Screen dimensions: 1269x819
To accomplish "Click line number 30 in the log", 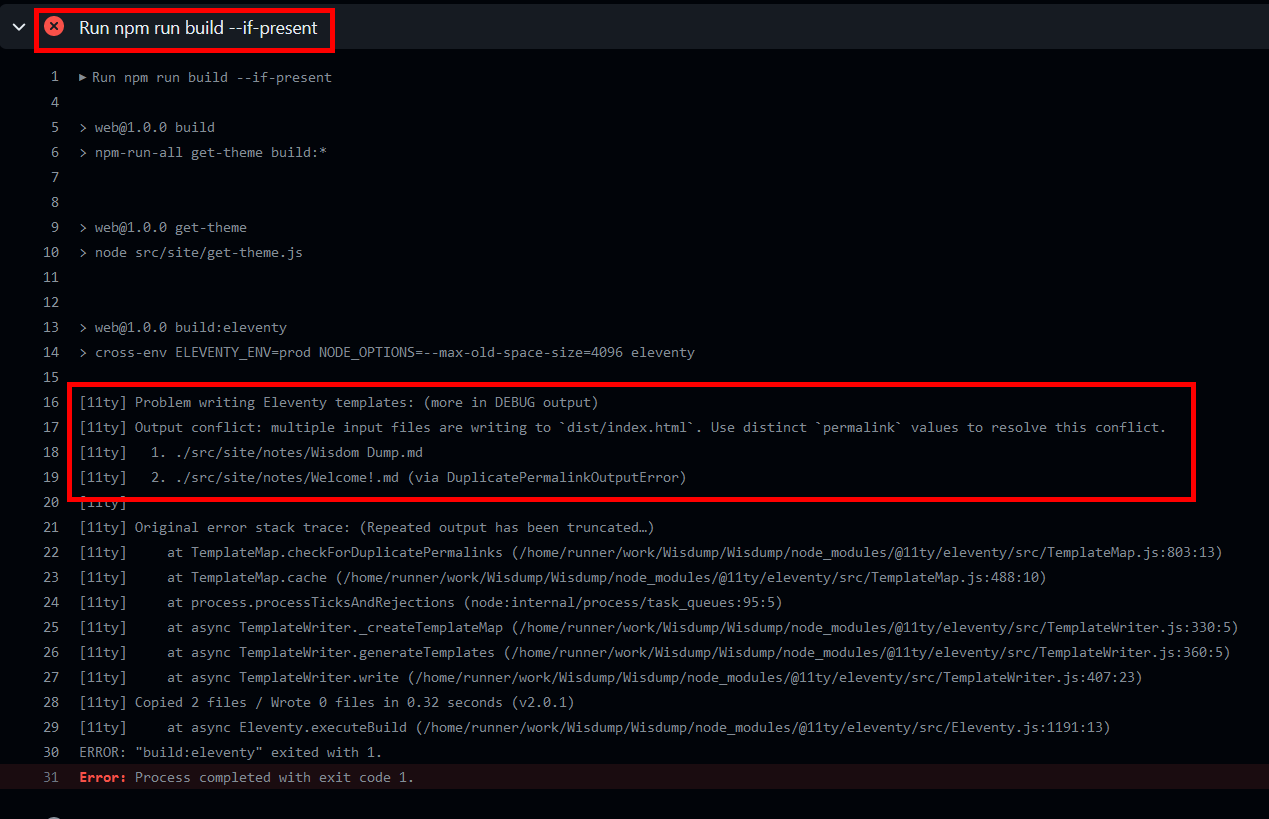I will [51, 752].
